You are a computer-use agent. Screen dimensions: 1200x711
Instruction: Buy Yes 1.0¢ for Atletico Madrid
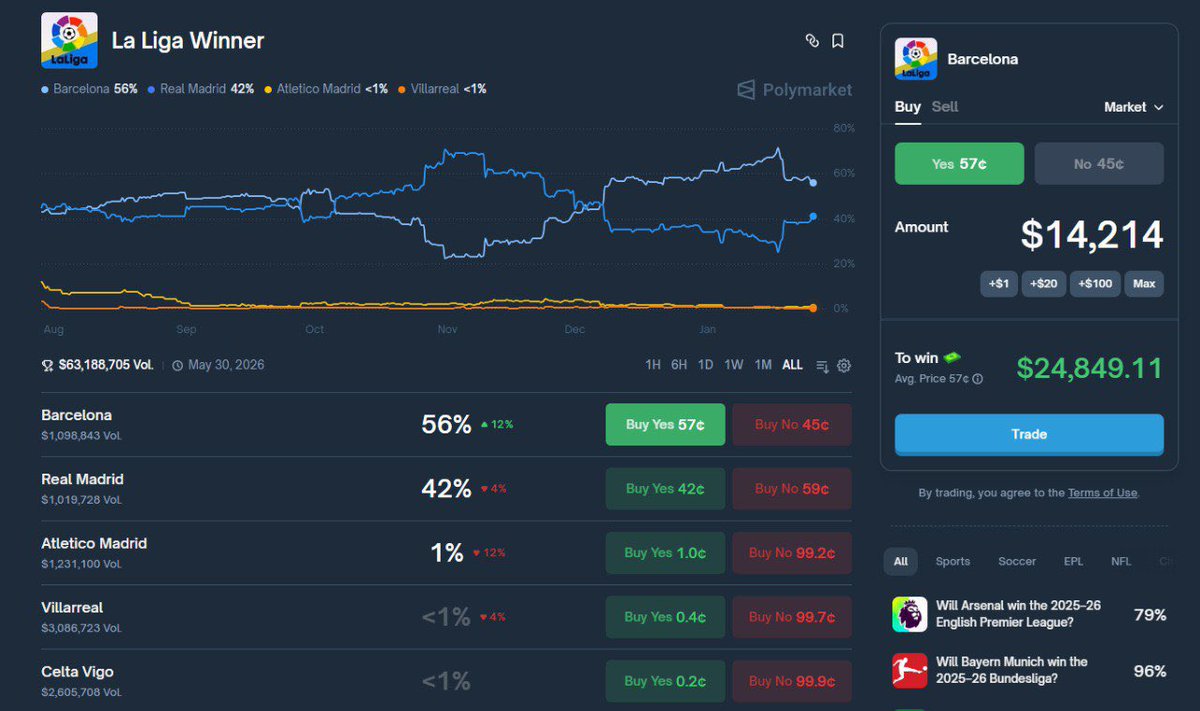pos(665,553)
